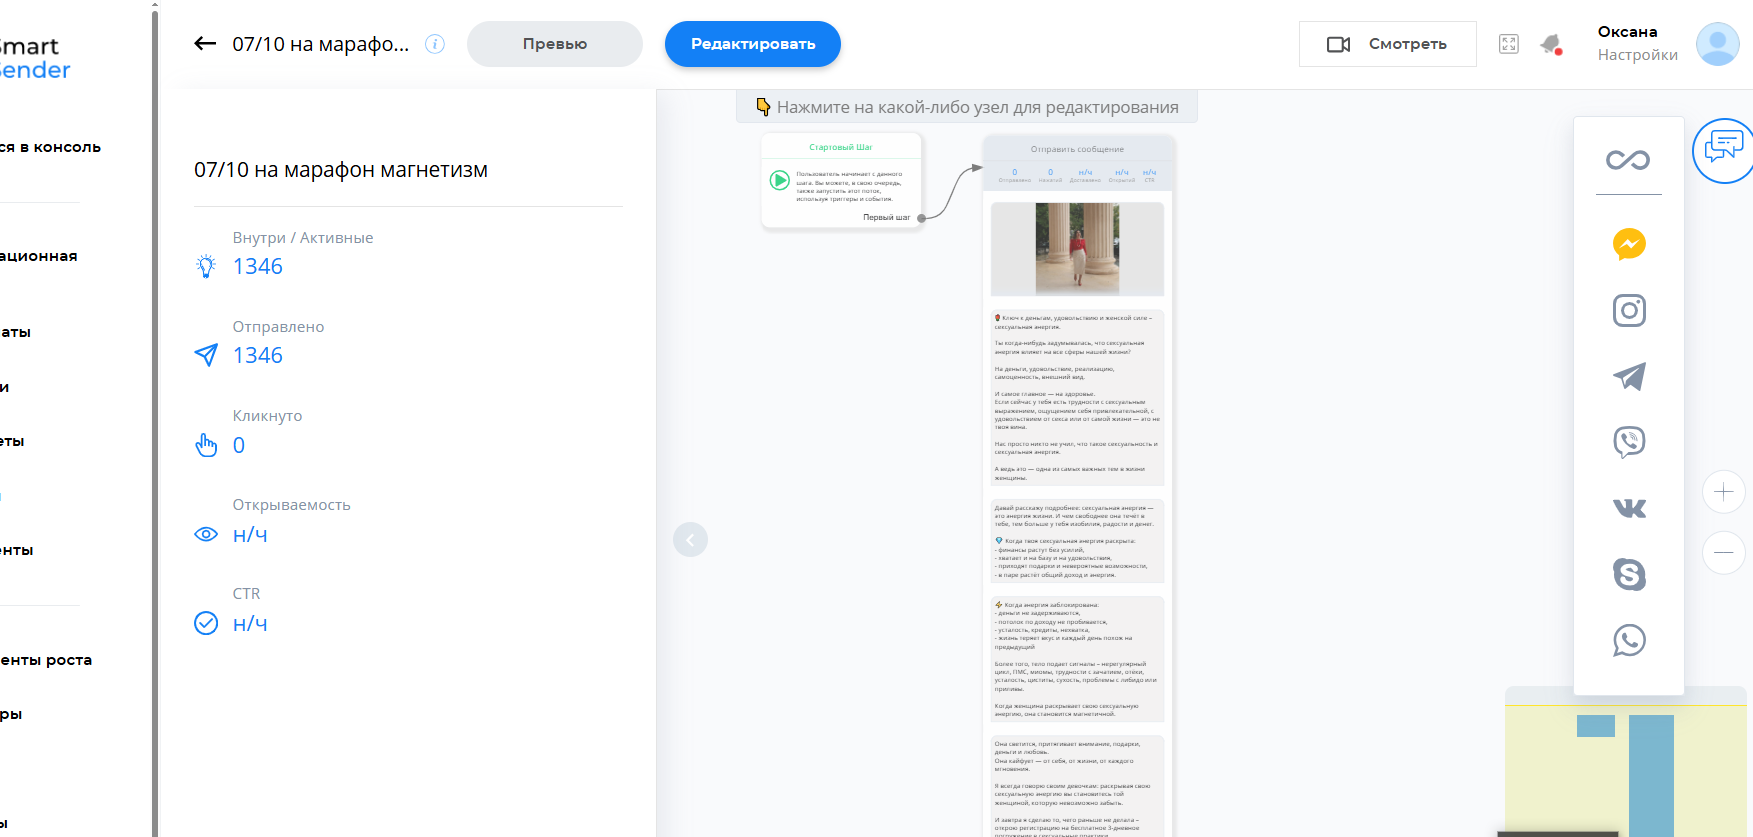Select the Первый шаг output connector
The width and height of the screenshot is (1753, 837).
[x=921, y=217]
